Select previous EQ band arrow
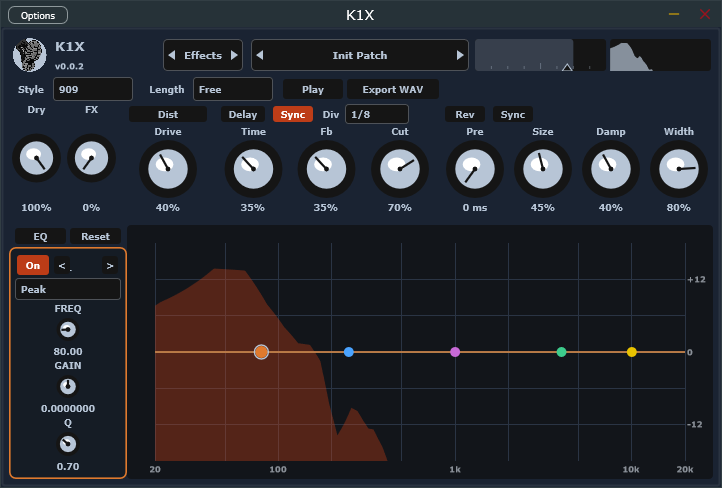Screen dimensions: 722x488 (x=62, y=266)
